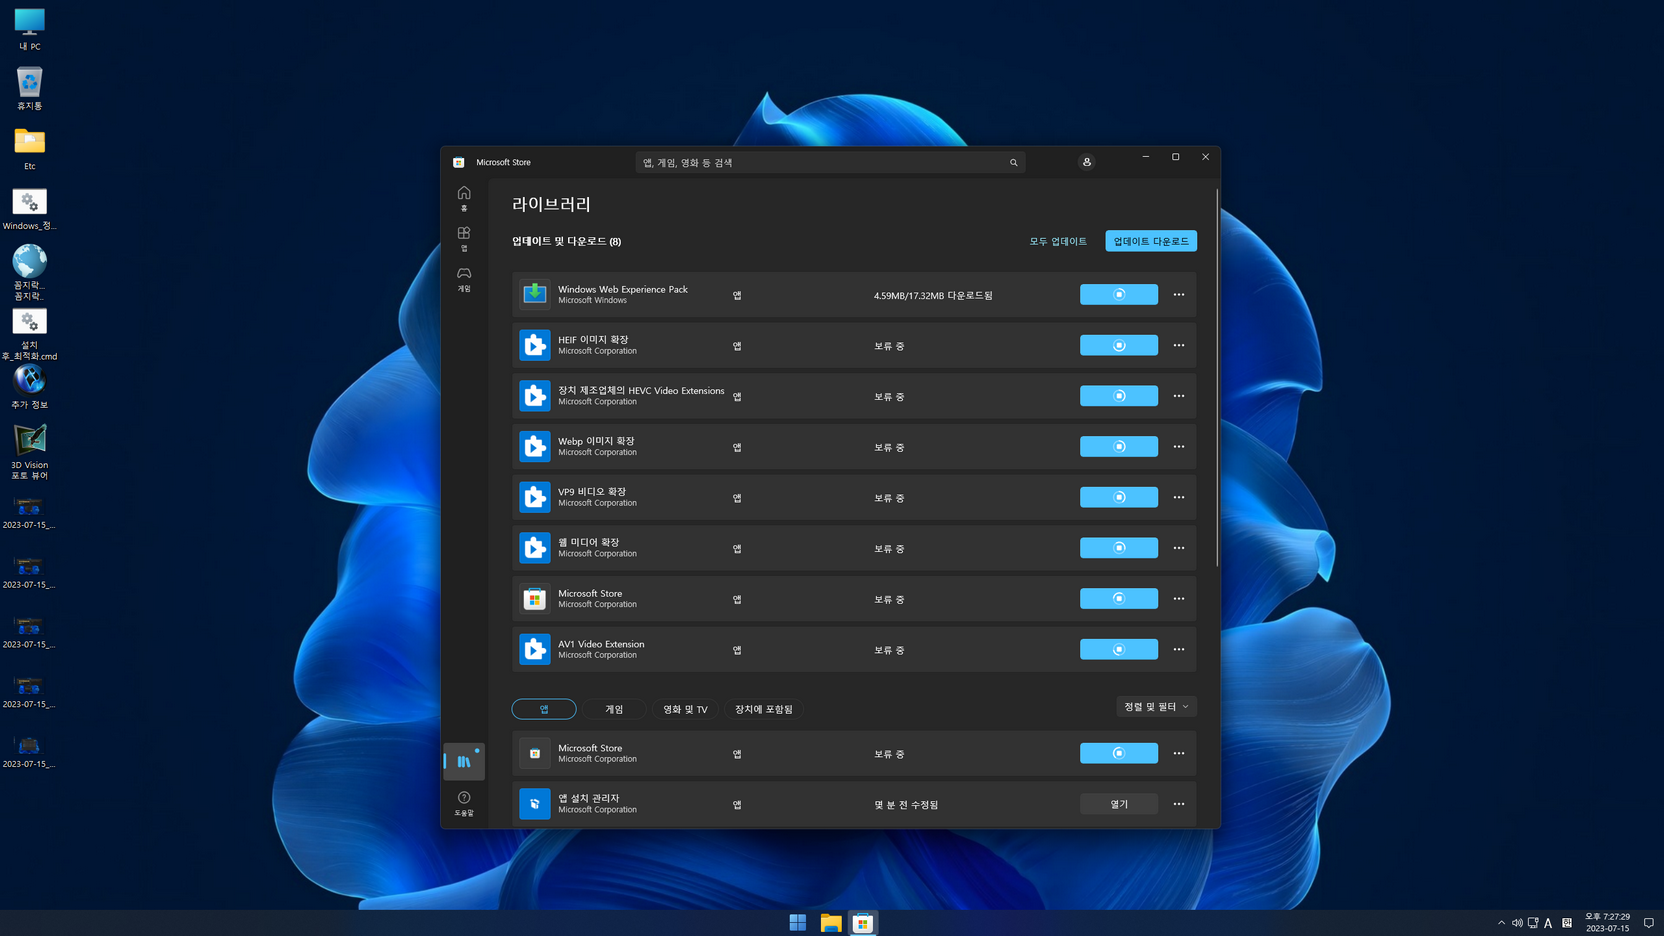Click the input language indicator A in tray
This screenshot has height=936, width=1664.
(1548, 923)
